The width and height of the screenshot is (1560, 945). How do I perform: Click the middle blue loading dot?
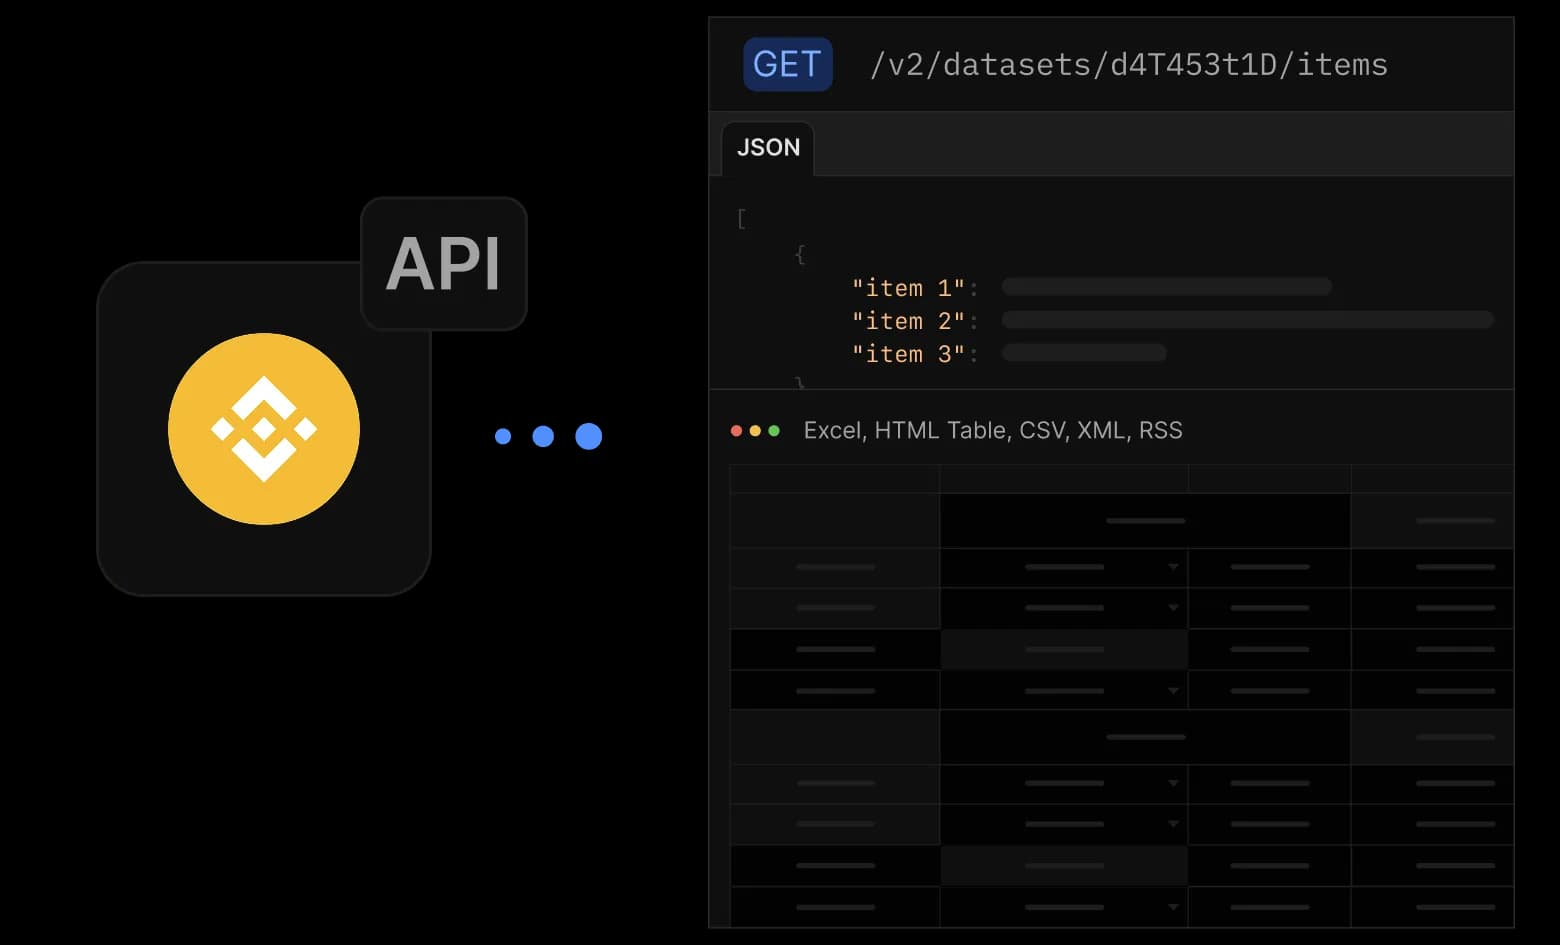(543, 436)
